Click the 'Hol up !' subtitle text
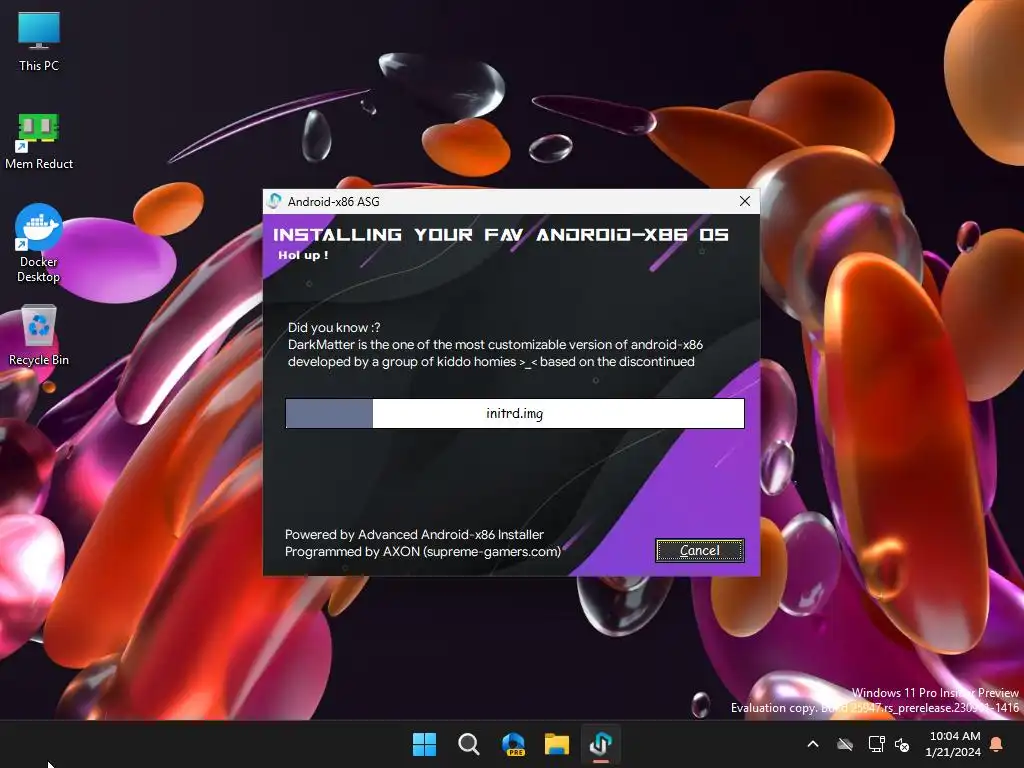The image size is (1024, 768). (x=303, y=255)
